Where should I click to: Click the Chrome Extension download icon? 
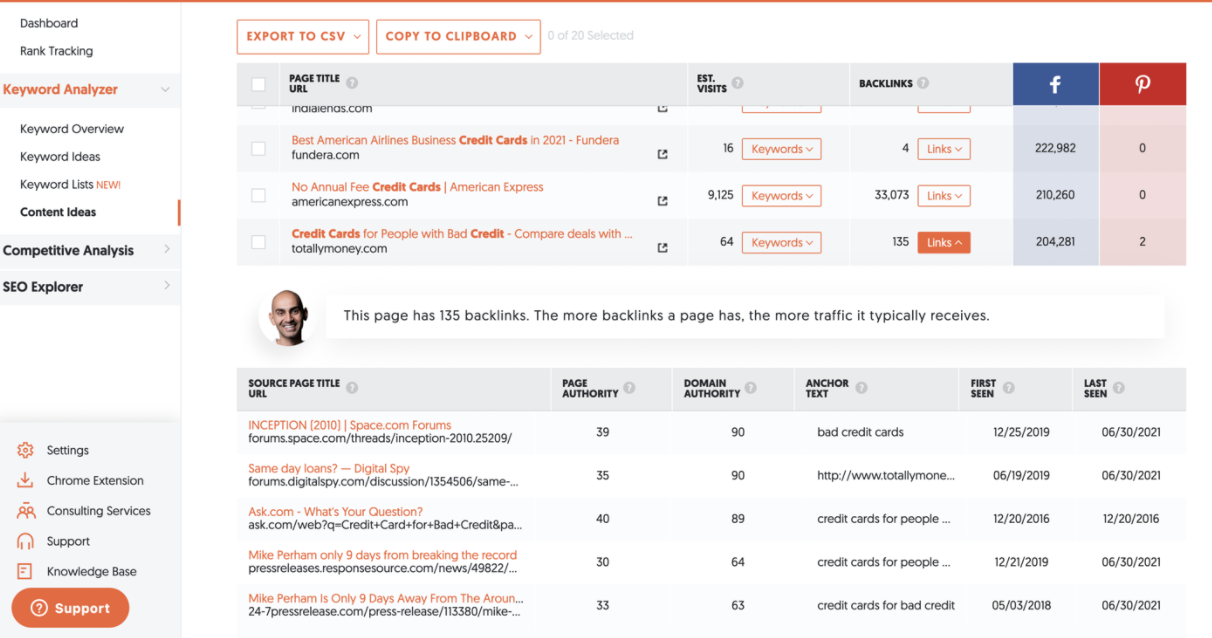click(26, 480)
